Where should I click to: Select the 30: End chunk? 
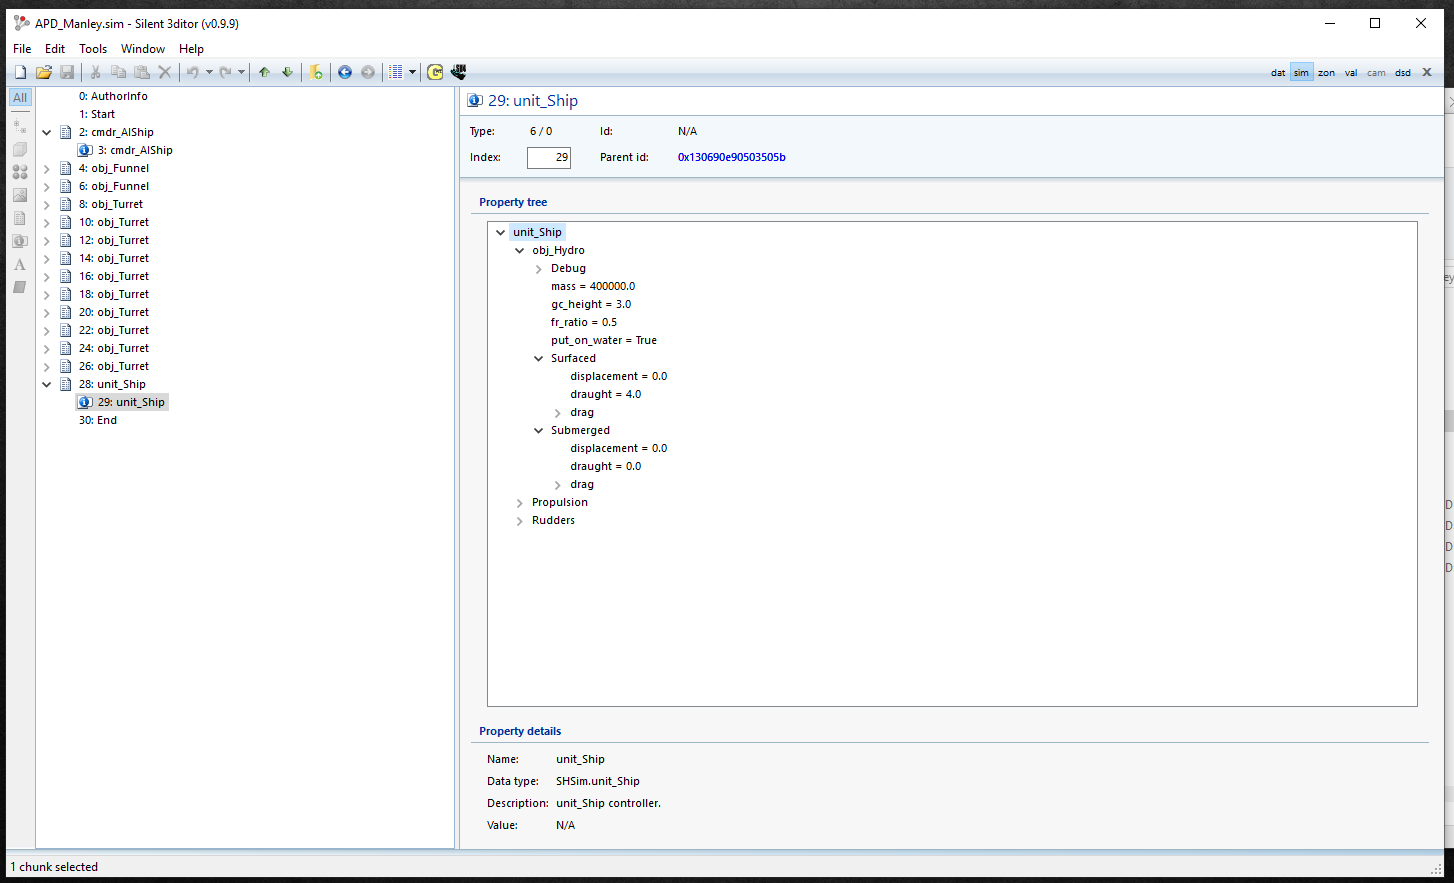click(98, 420)
